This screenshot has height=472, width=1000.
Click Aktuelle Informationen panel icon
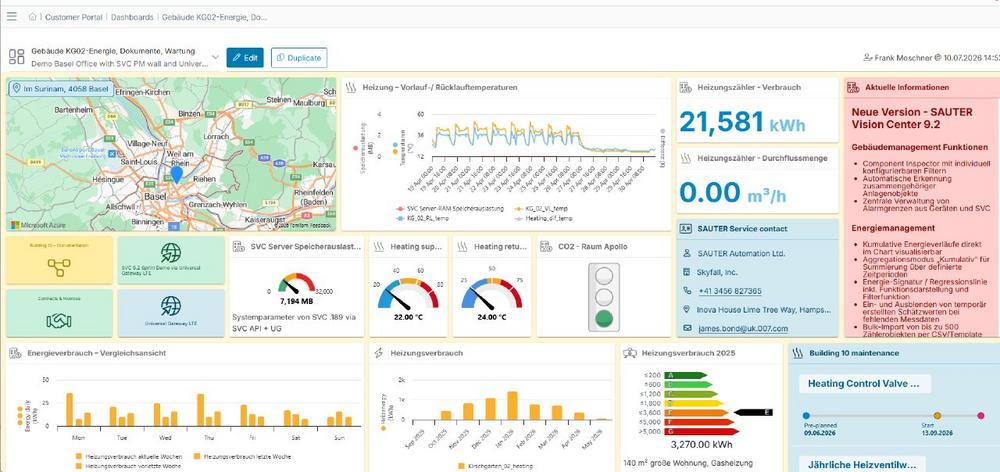(x=853, y=87)
